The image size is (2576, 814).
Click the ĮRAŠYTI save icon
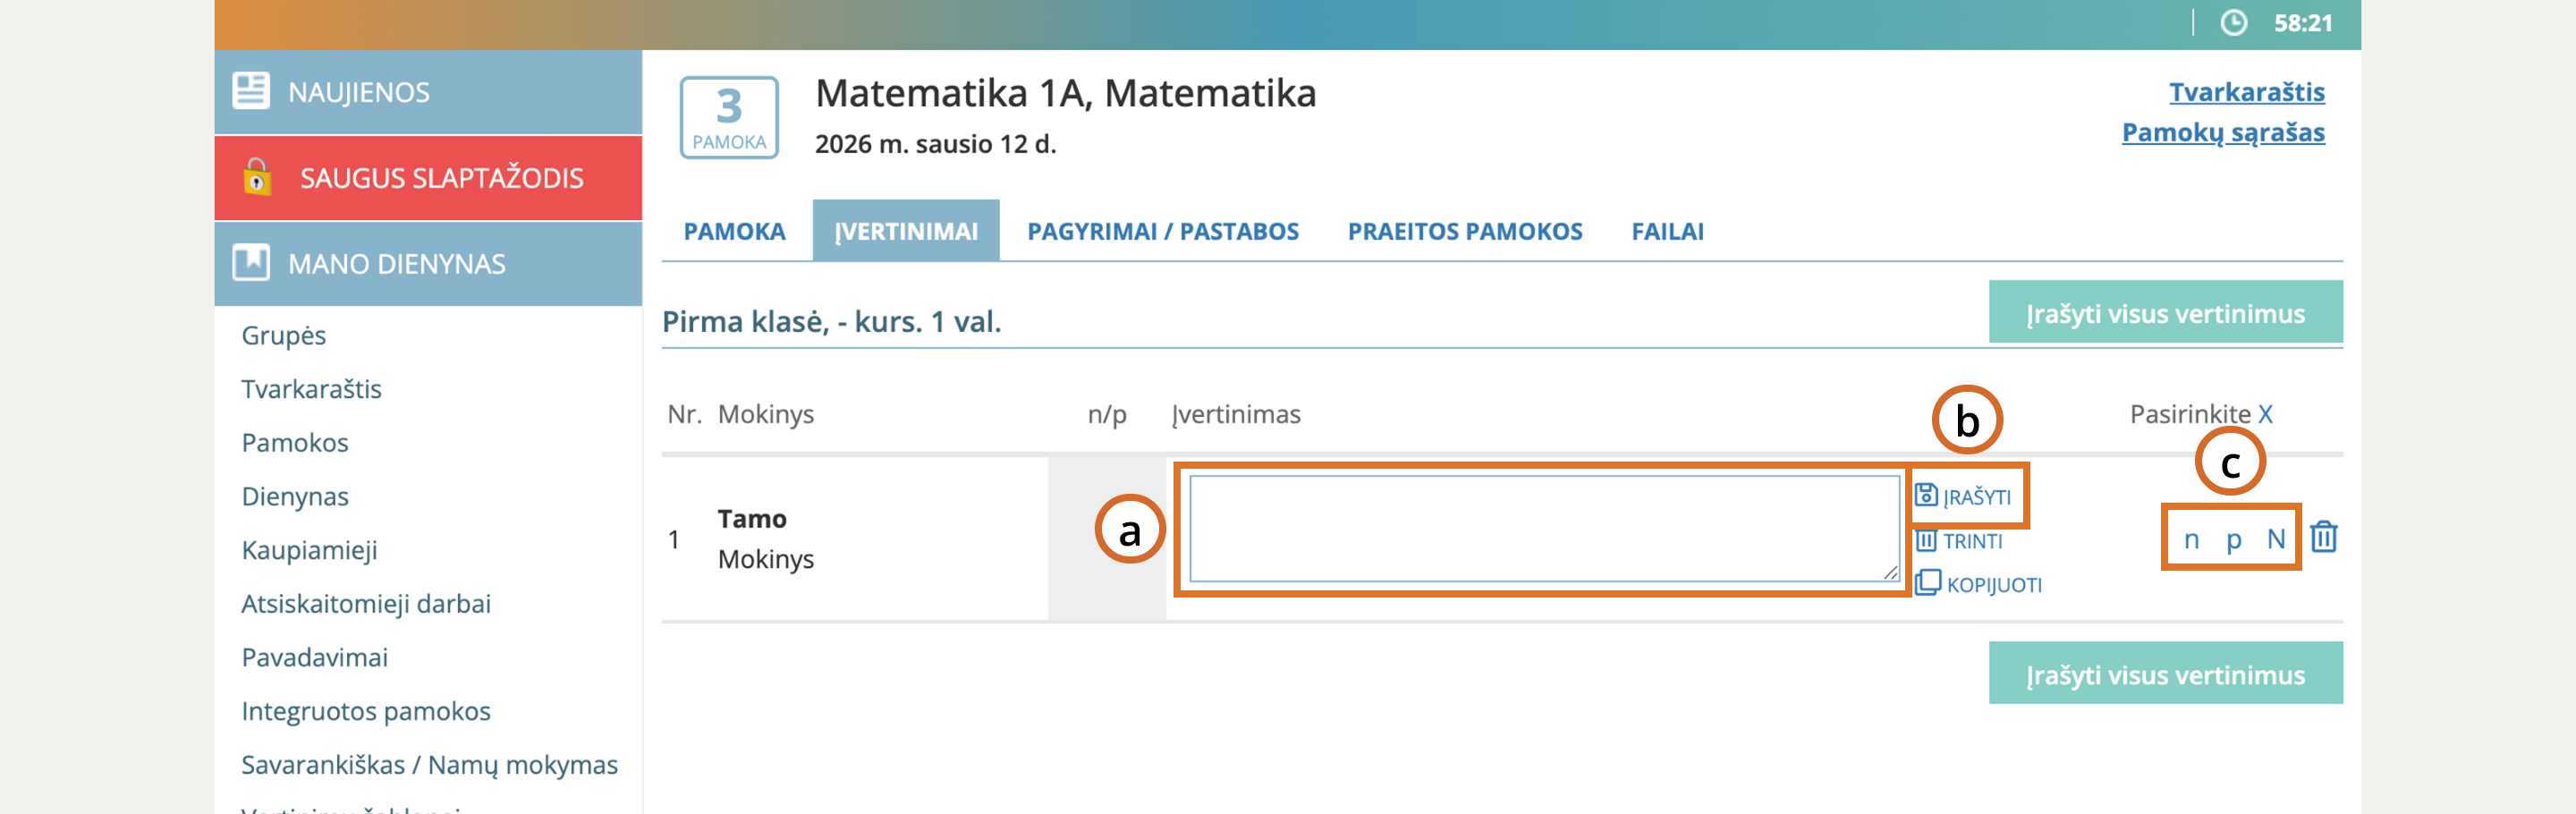tap(1925, 495)
